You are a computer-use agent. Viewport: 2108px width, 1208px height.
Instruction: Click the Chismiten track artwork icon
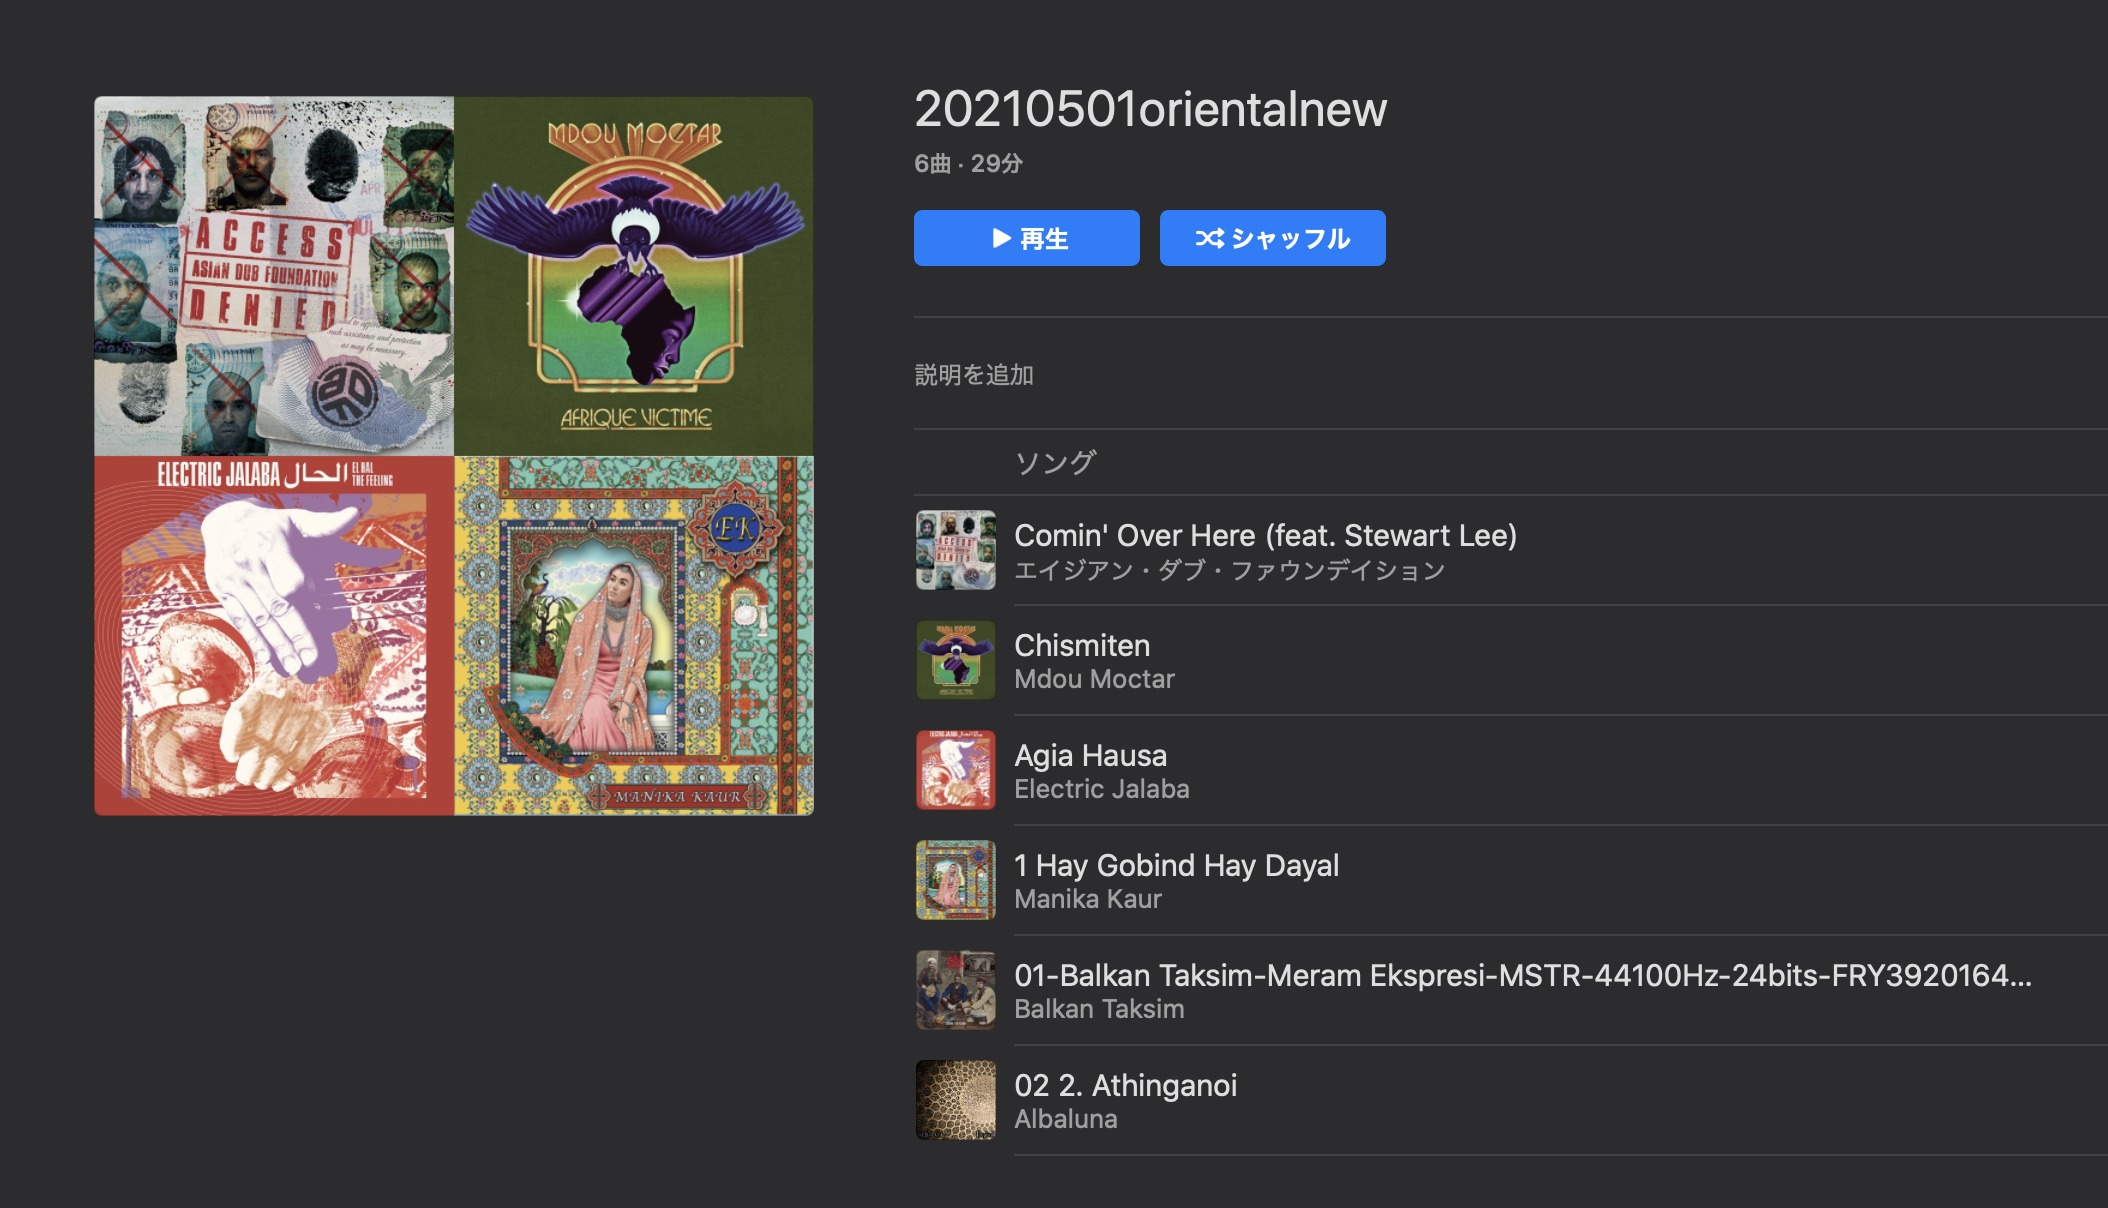[x=955, y=660]
